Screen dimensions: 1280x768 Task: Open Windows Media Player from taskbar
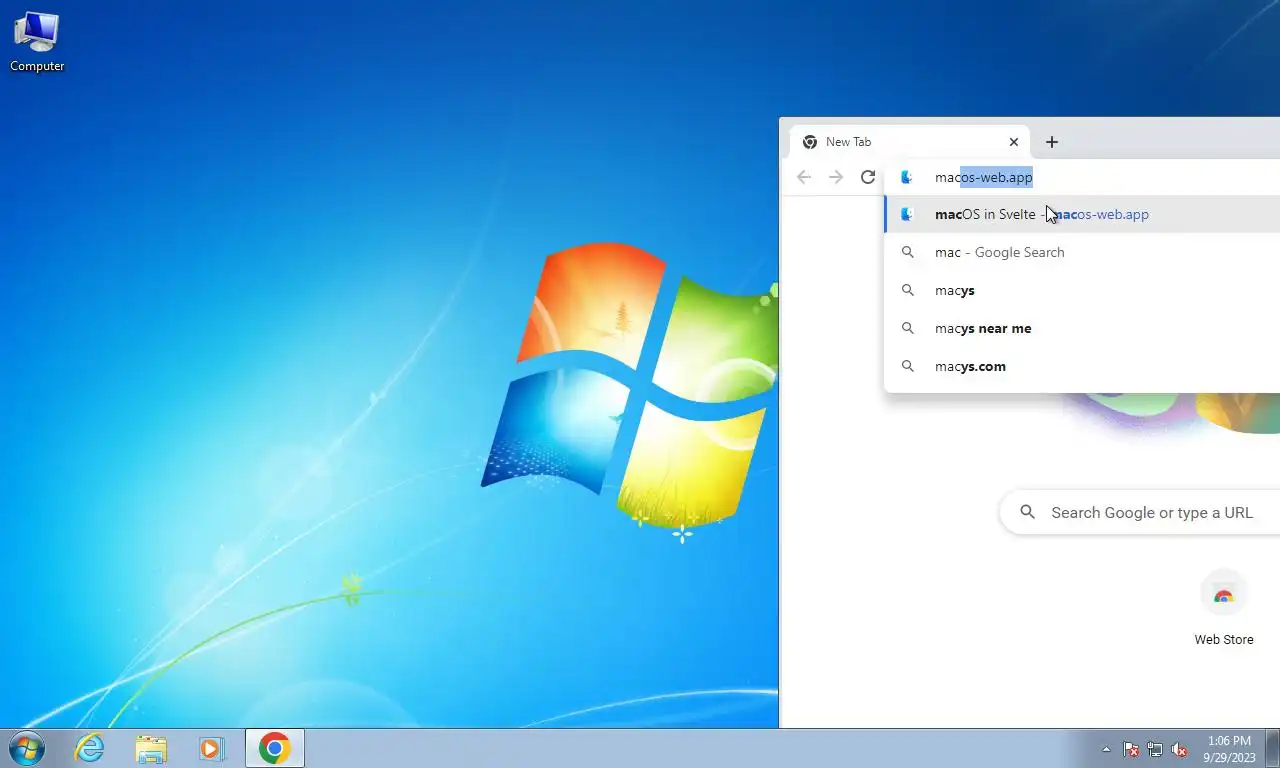coord(212,748)
